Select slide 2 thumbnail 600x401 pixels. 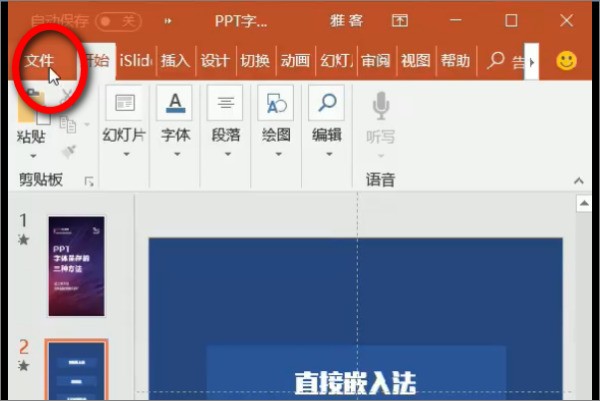[x=76, y=370]
